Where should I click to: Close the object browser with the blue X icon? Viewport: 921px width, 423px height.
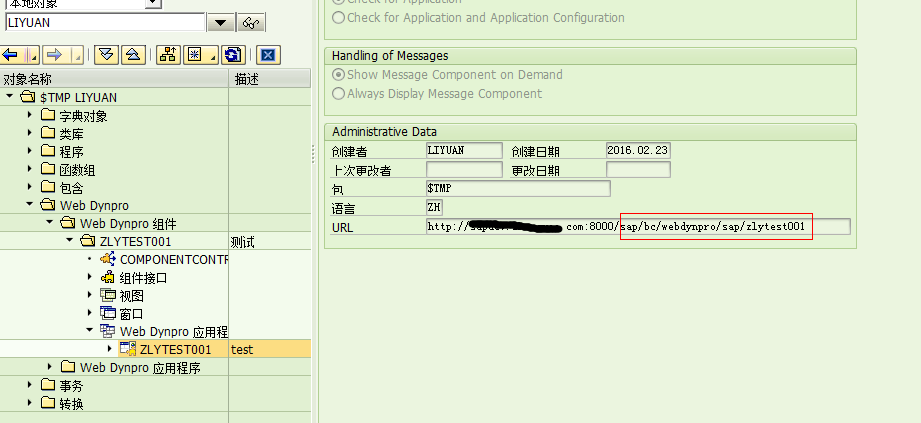point(268,55)
